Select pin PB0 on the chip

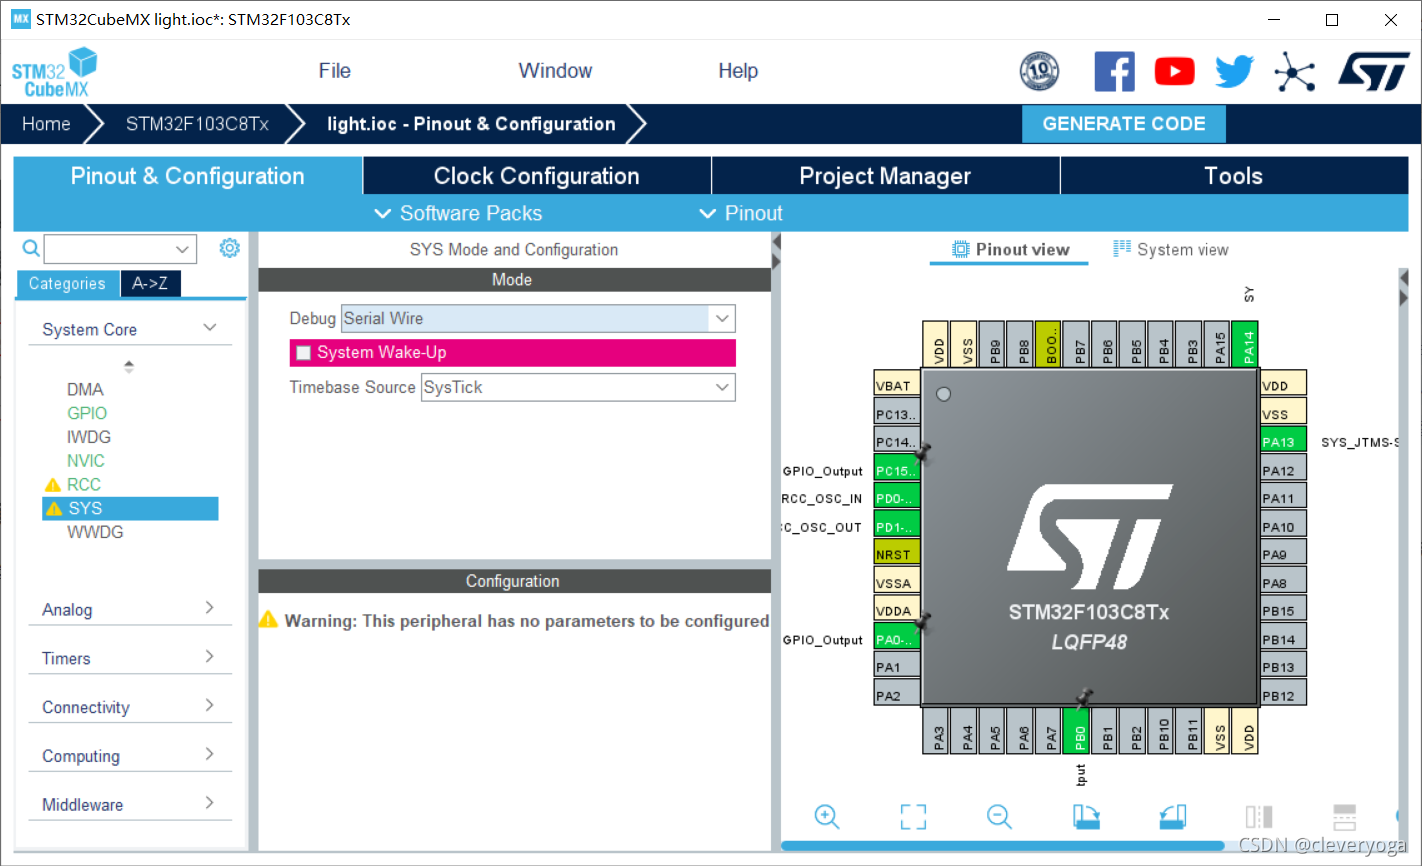[x=1076, y=731]
